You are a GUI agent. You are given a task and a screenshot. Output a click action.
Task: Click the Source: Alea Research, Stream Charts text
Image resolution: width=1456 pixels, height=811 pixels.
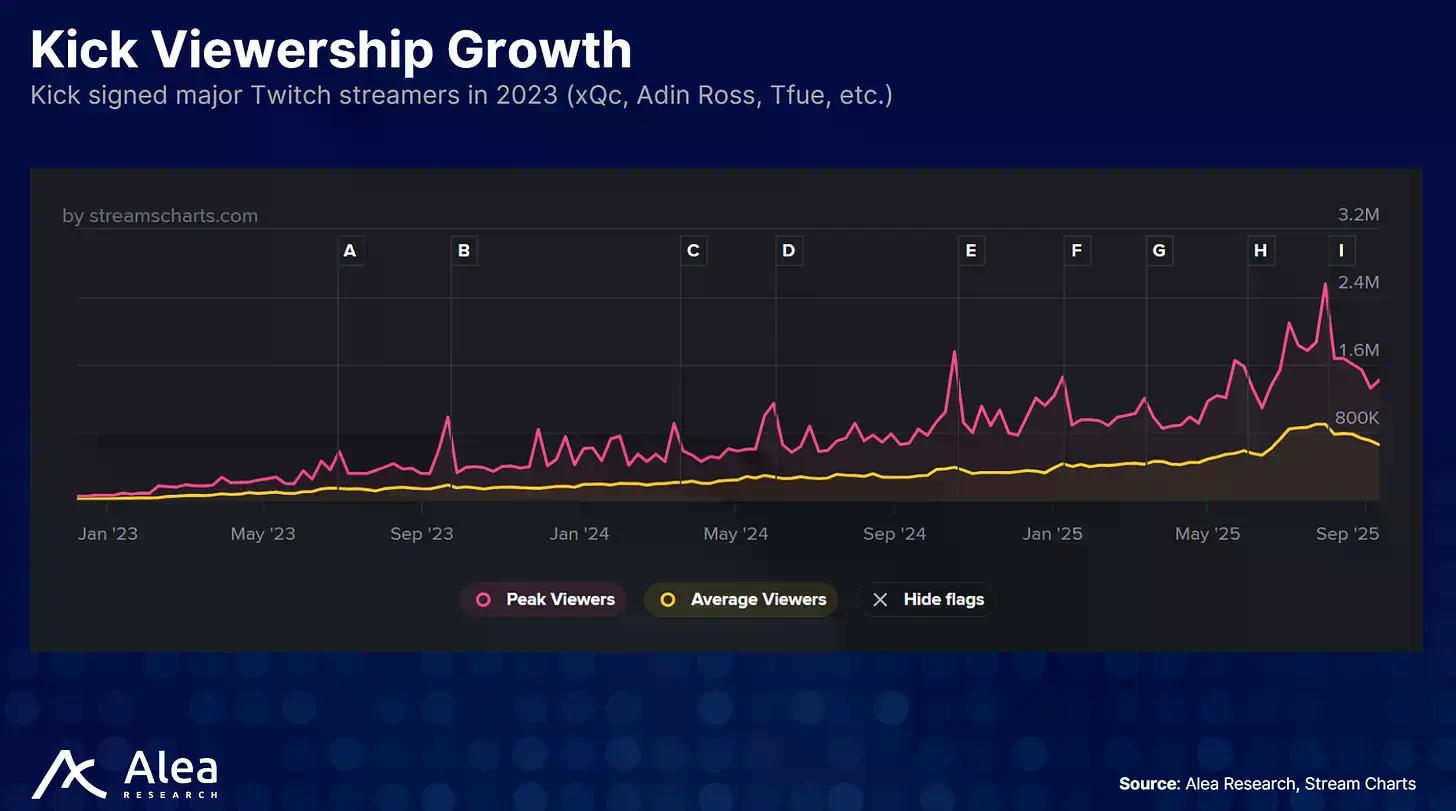(1267, 783)
